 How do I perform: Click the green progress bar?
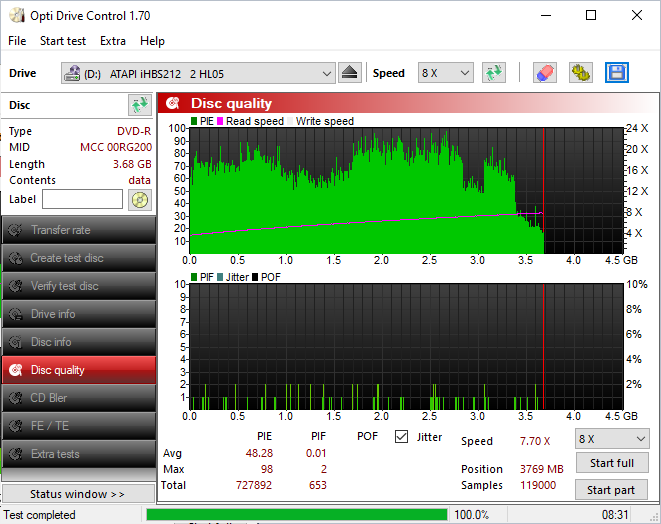(296, 515)
